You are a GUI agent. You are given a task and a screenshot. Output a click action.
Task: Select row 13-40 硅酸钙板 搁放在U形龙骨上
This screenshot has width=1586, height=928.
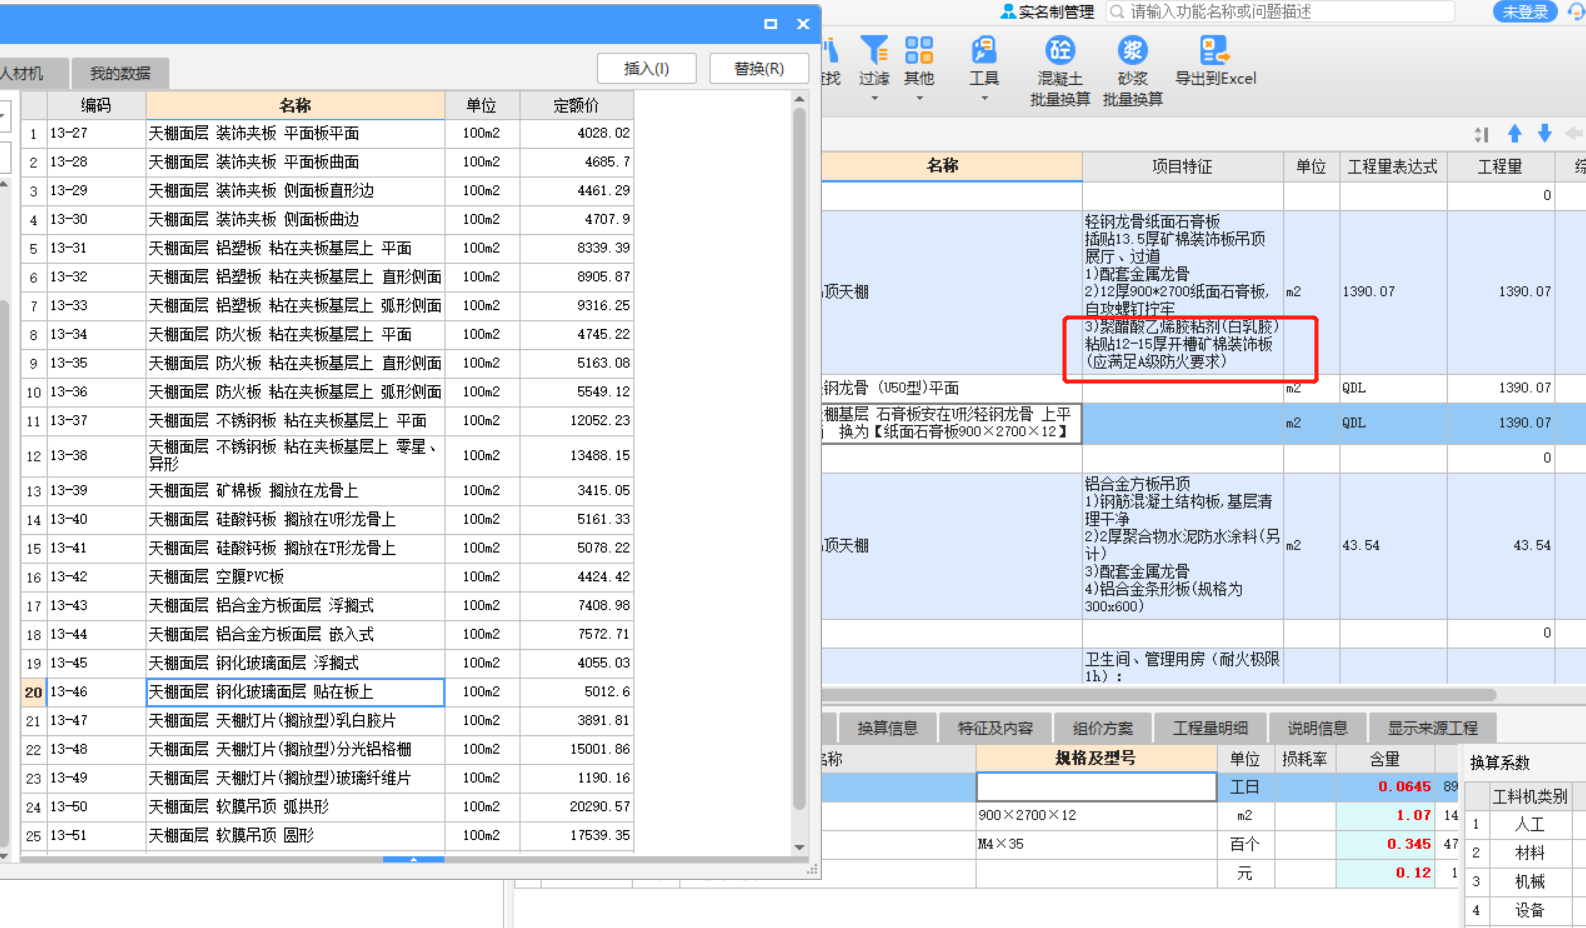(x=327, y=520)
